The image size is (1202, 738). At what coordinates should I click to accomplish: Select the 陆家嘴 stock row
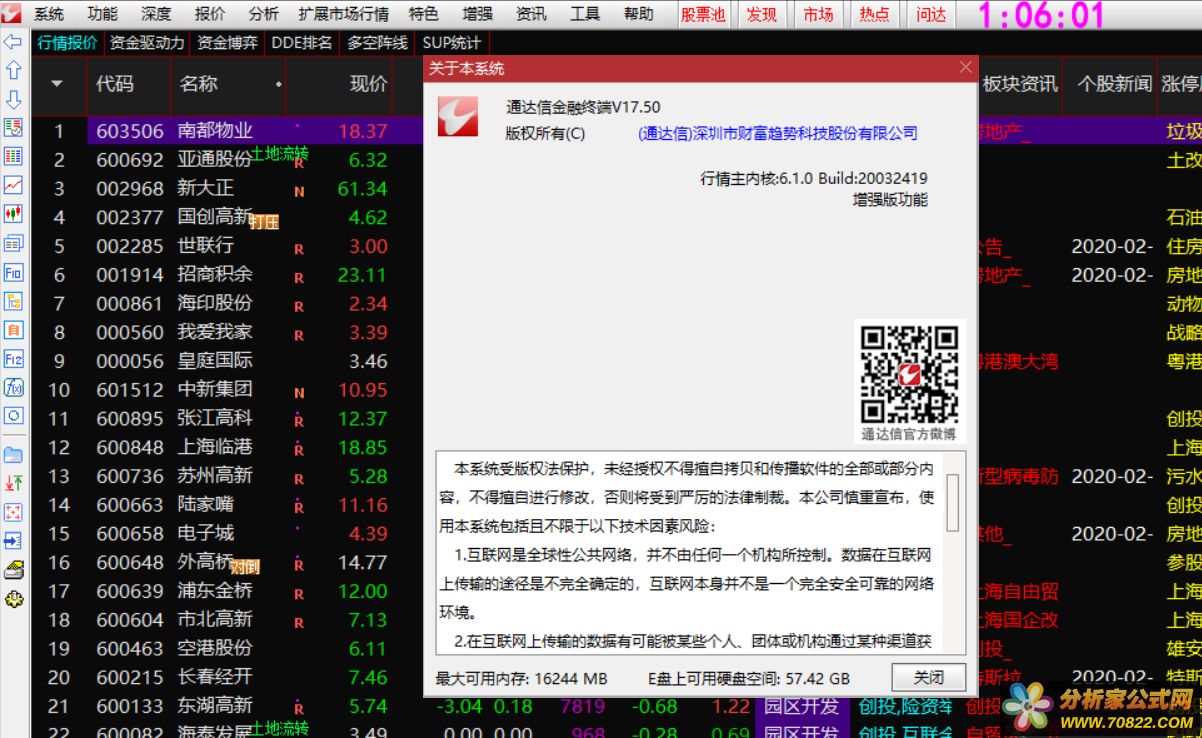click(x=228, y=505)
